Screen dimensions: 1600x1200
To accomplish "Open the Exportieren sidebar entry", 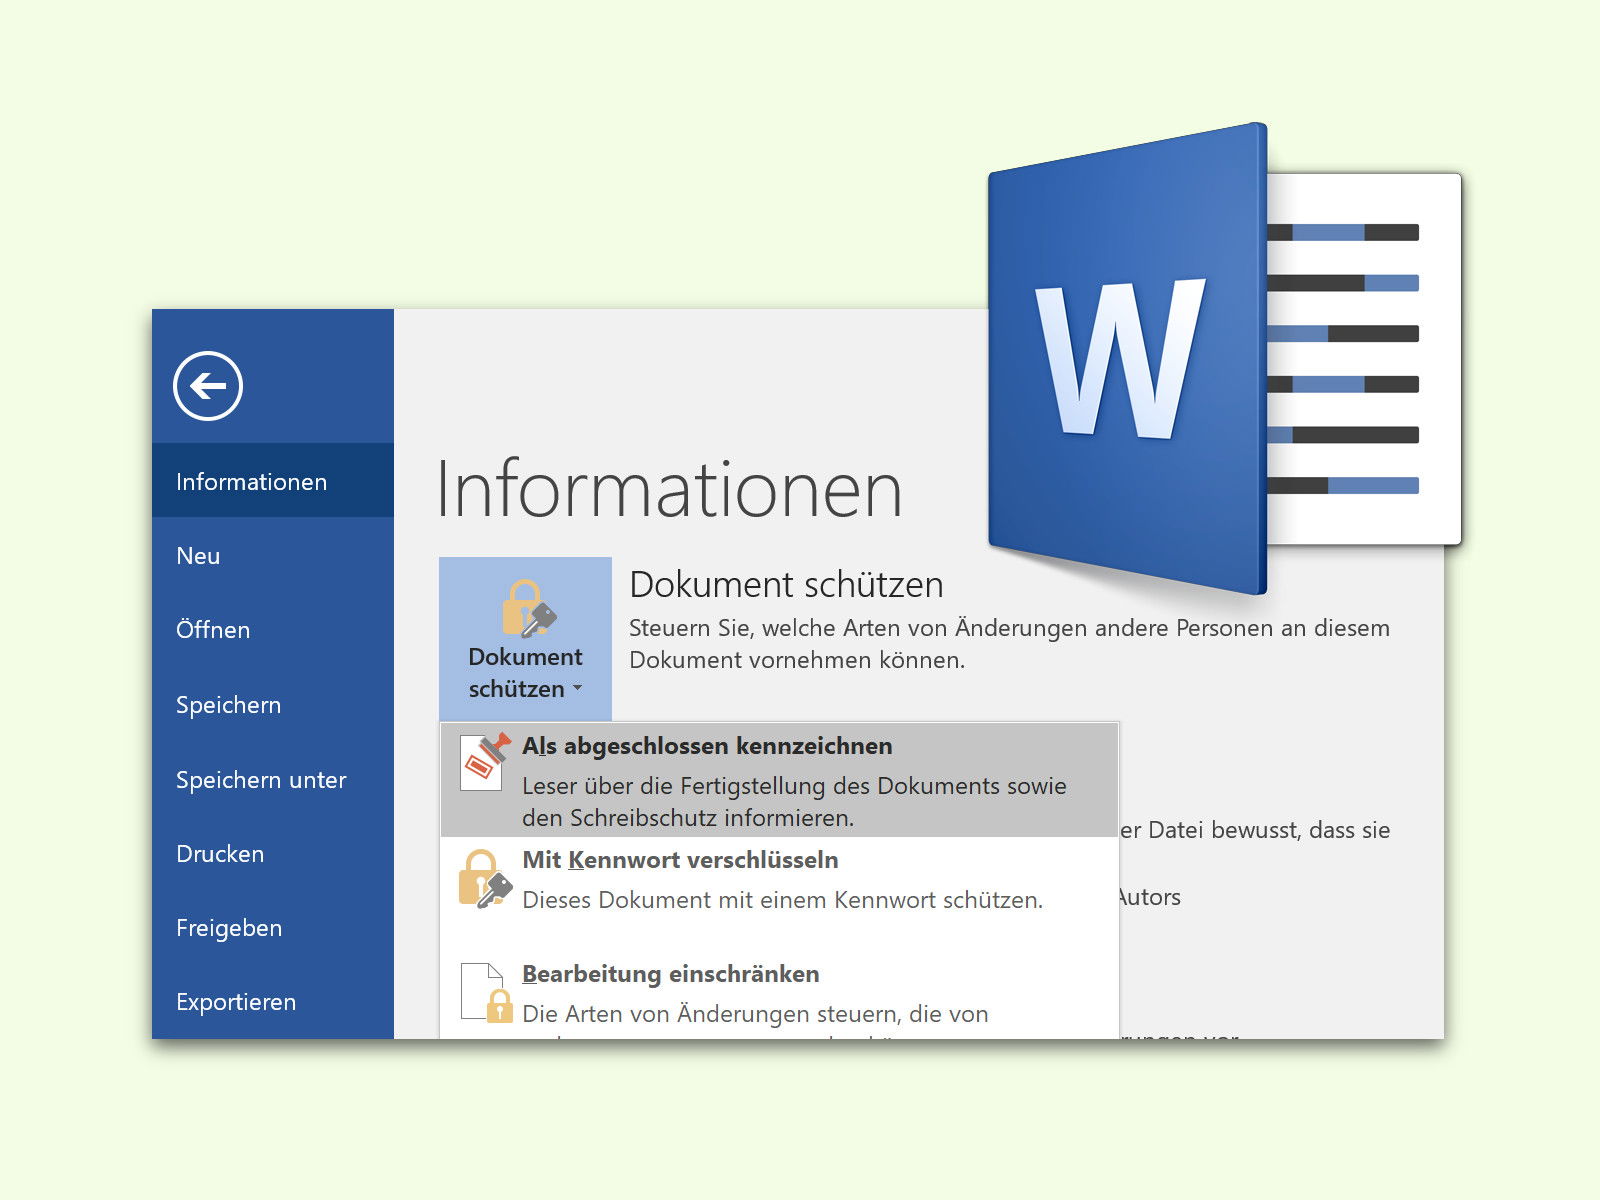I will pyautogui.click(x=273, y=1002).
